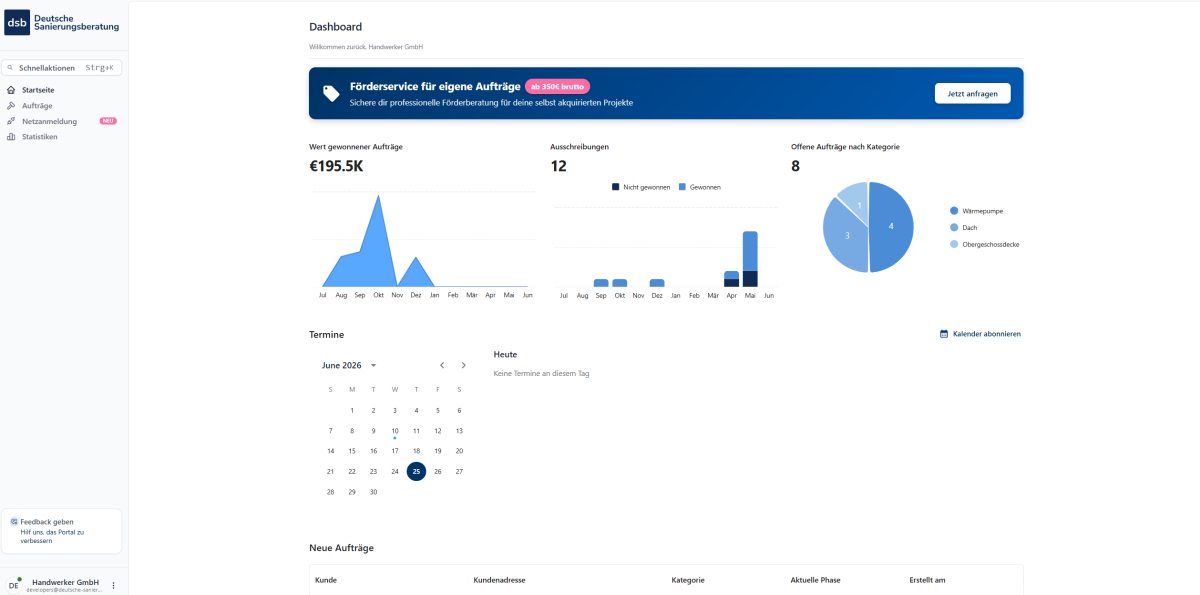Select June 18 in the calendar
This screenshot has width=1200, height=595.
tap(416, 451)
